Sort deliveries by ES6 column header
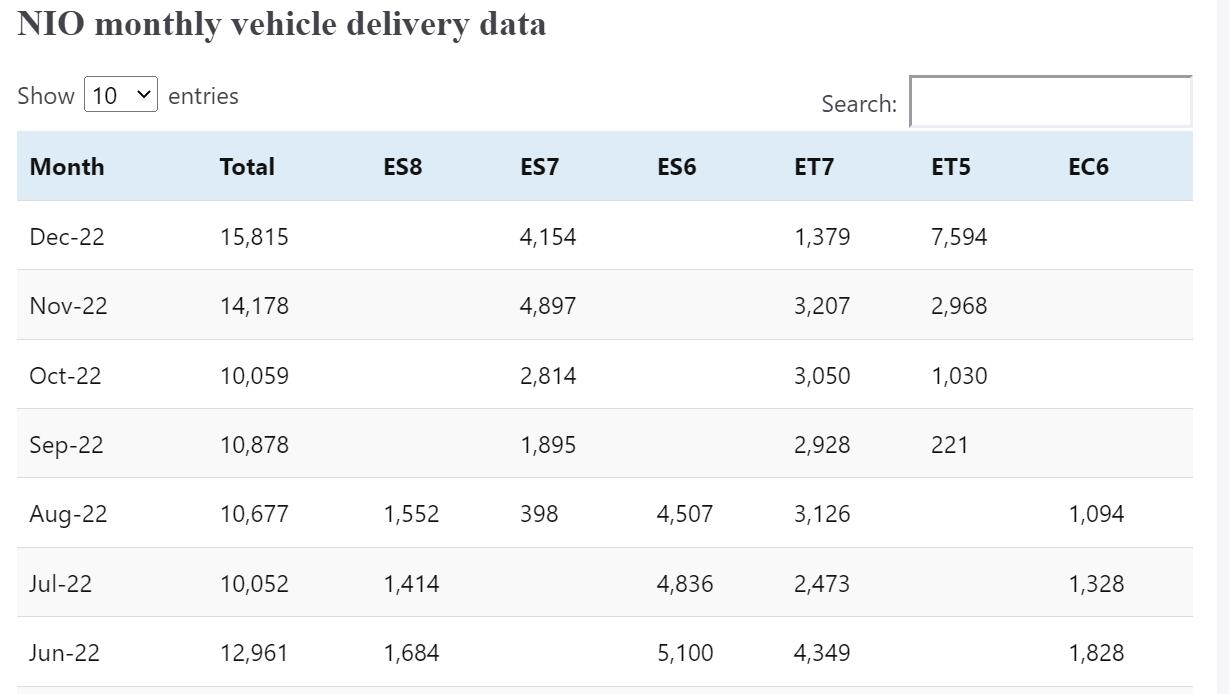 click(x=676, y=167)
